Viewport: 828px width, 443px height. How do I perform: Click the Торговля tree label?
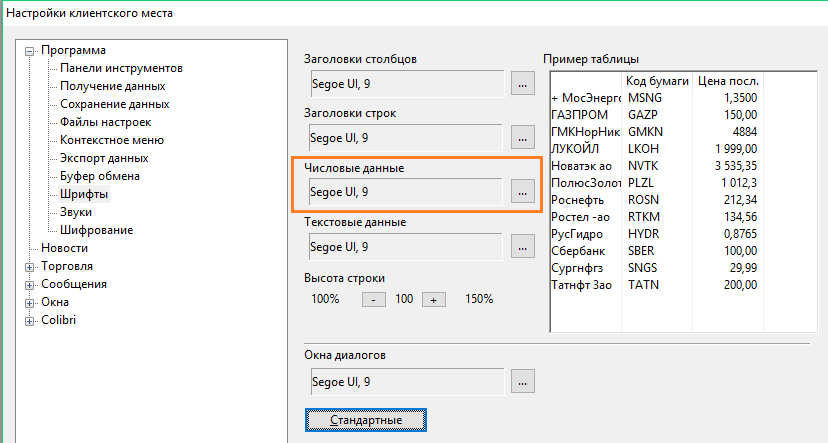tap(67, 266)
